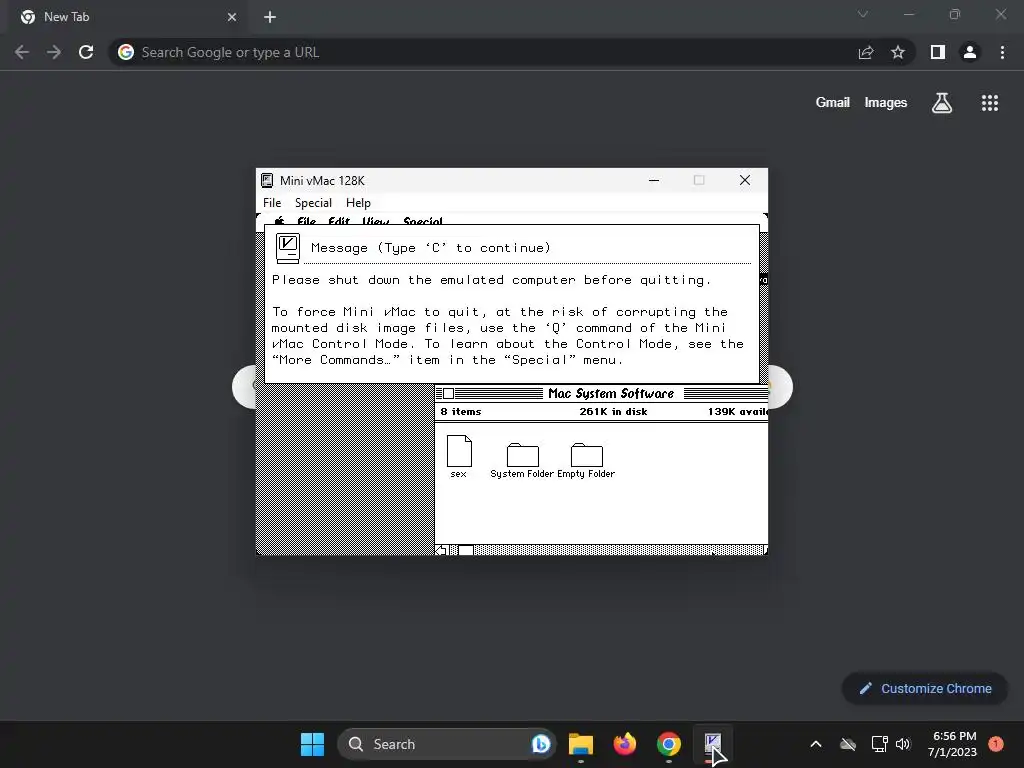Click the Mini vMac taskbar icon

coord(712,744)
